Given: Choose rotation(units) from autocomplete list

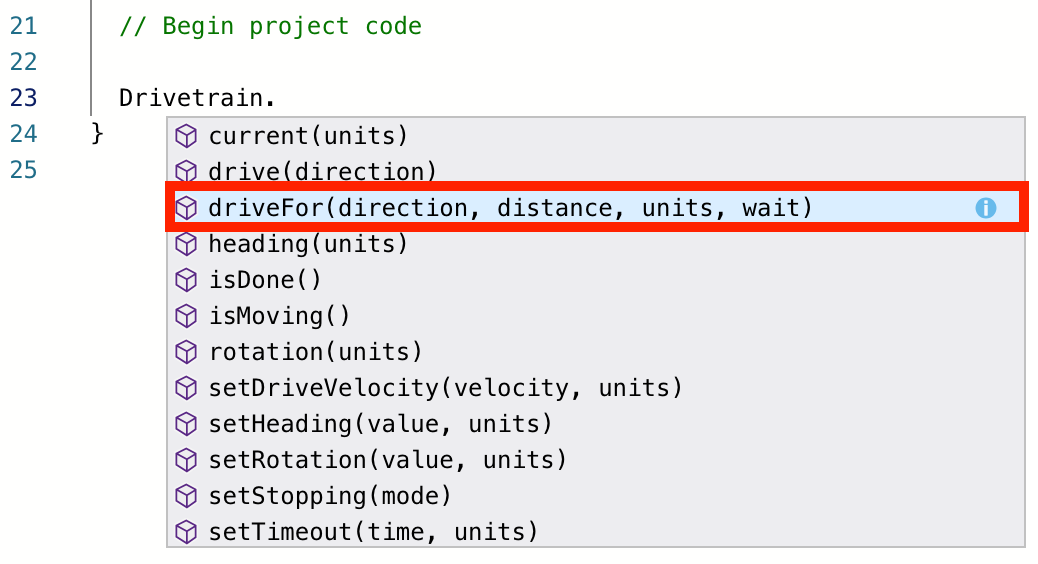Looking at the screenshot, I should pyautogui.click(x=315, y=352).
